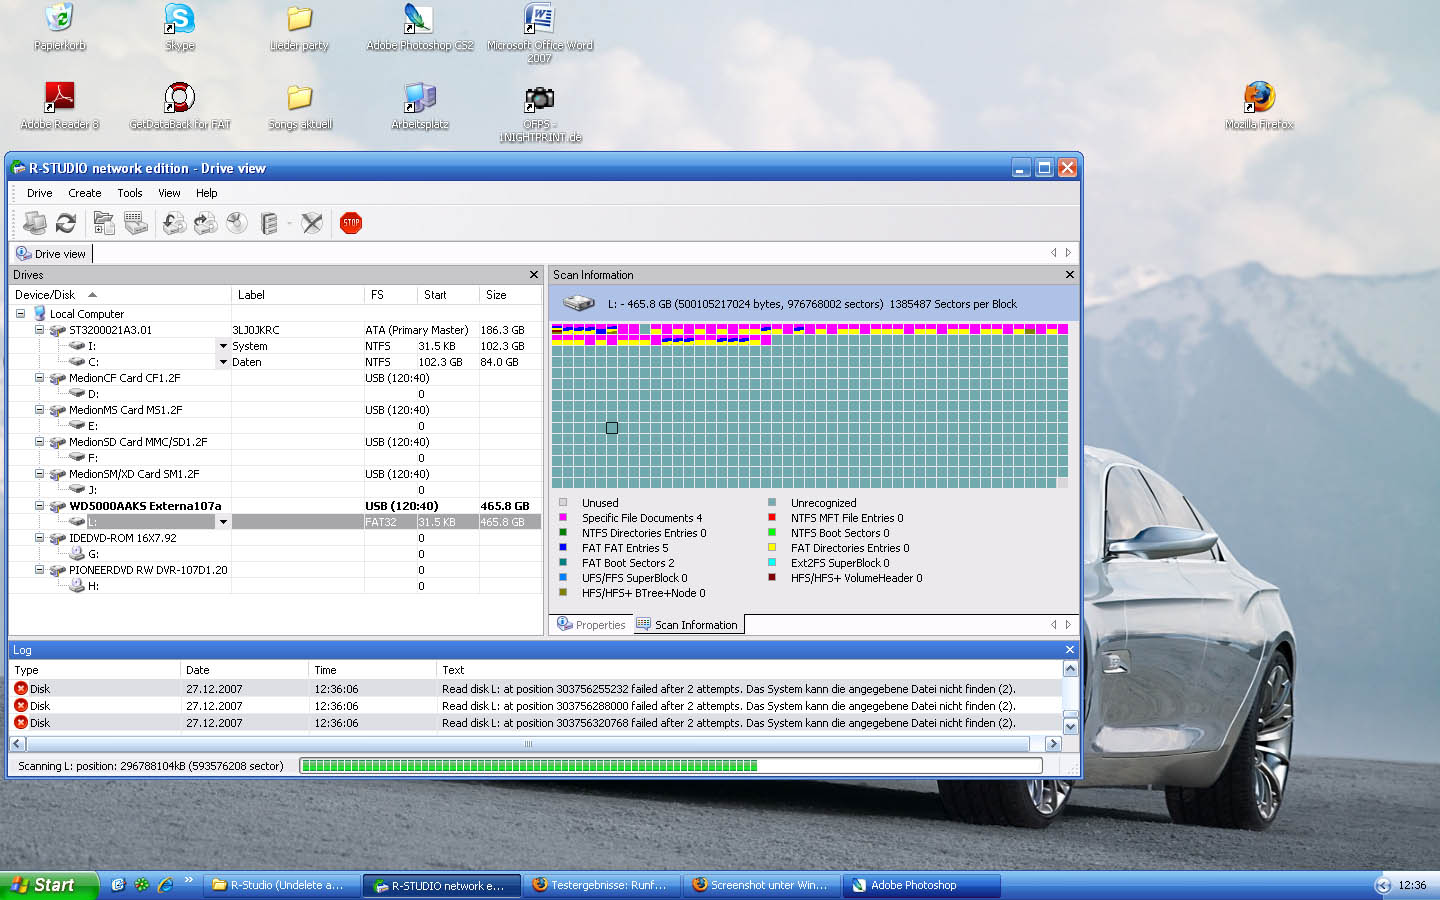Click the Open Drive Files toolbar icon
The image size is (1440, 900).
click(x=104, y=223)
